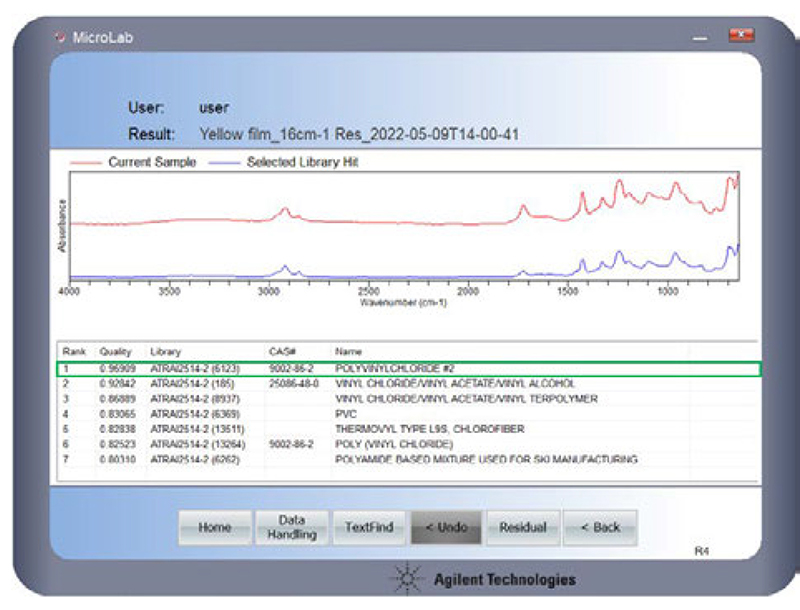Go to the Home screen
Viewport: 800px width, 610px height.
pos(215,527)
